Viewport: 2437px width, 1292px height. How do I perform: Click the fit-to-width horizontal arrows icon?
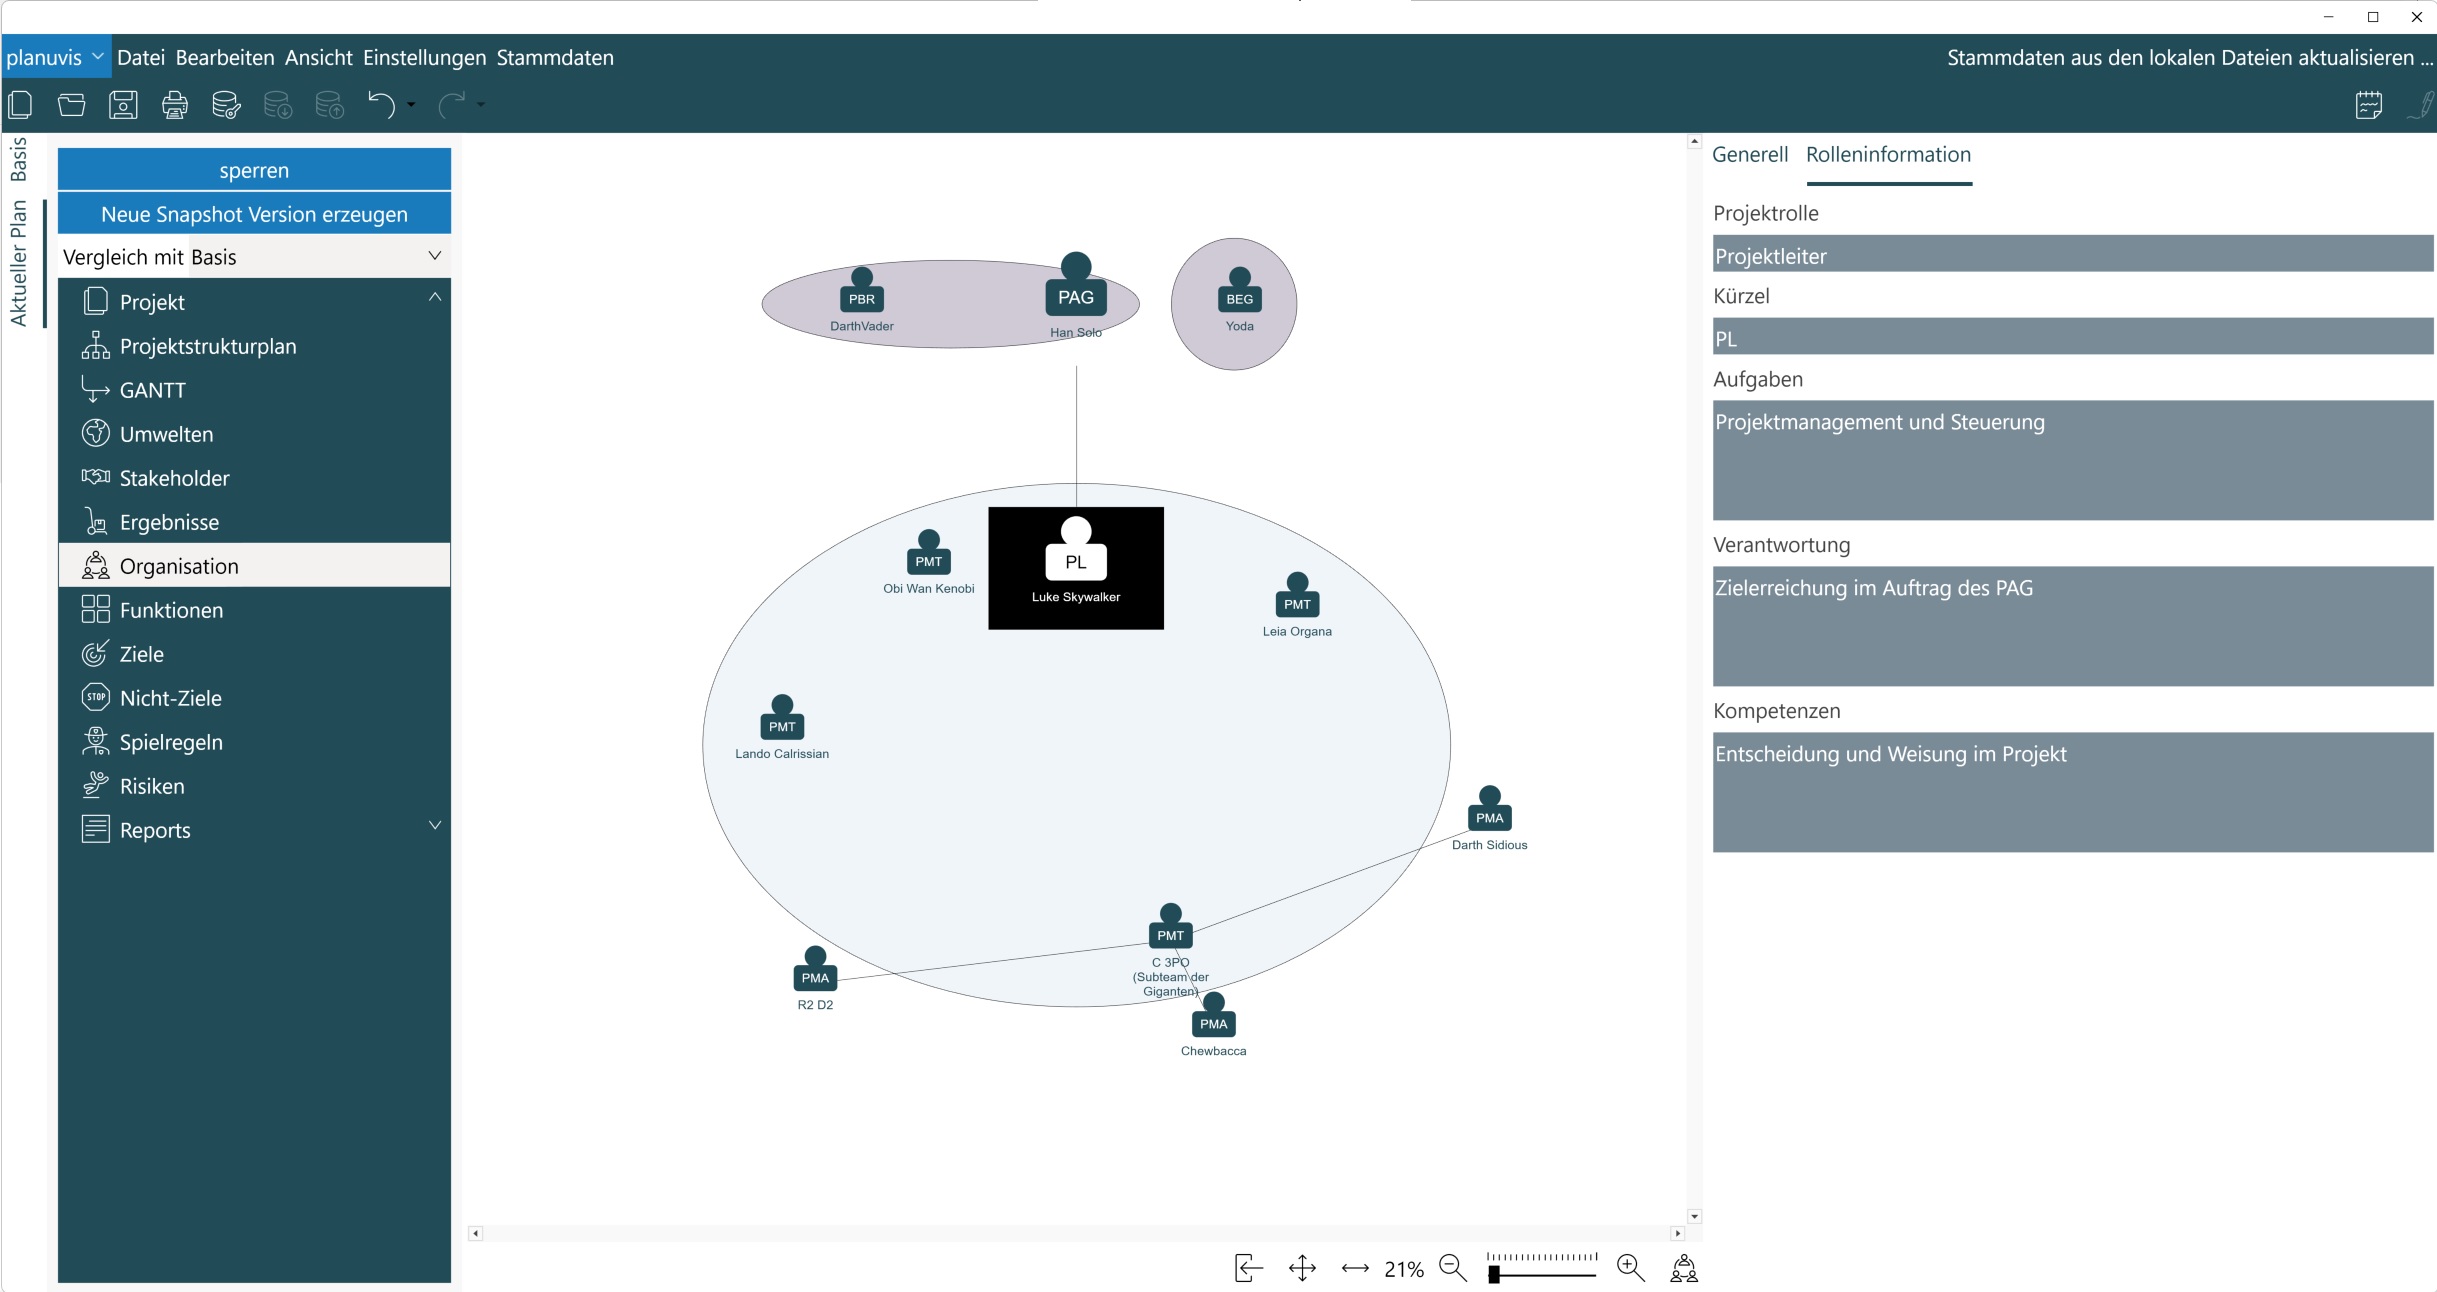click(x=1355, y=1268)
